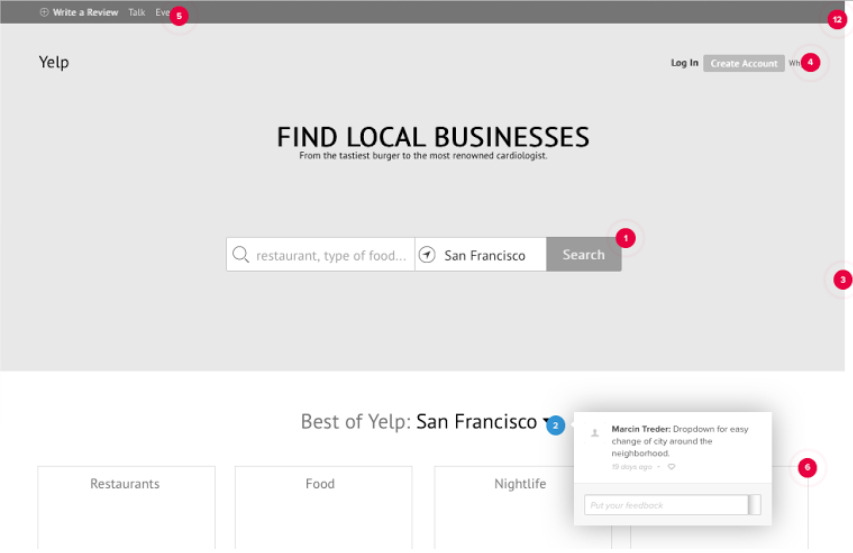
Task: Click the Log In link
Action: (684, 63)
